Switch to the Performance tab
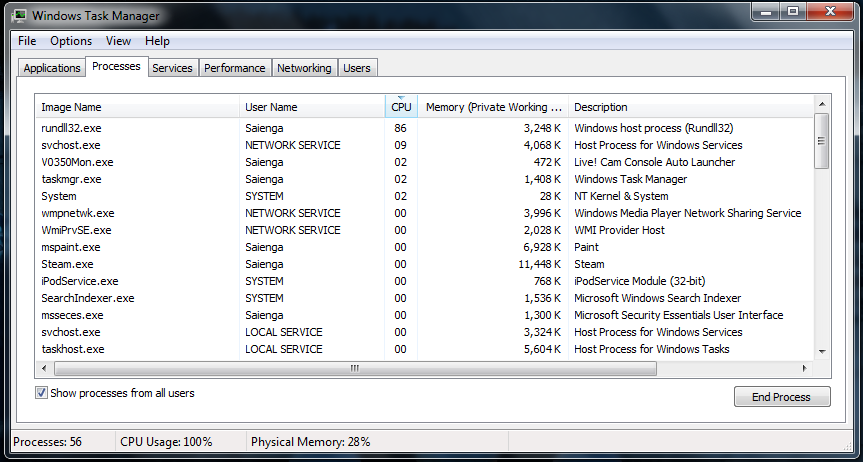The image size is (863, 462). point(235,68)
